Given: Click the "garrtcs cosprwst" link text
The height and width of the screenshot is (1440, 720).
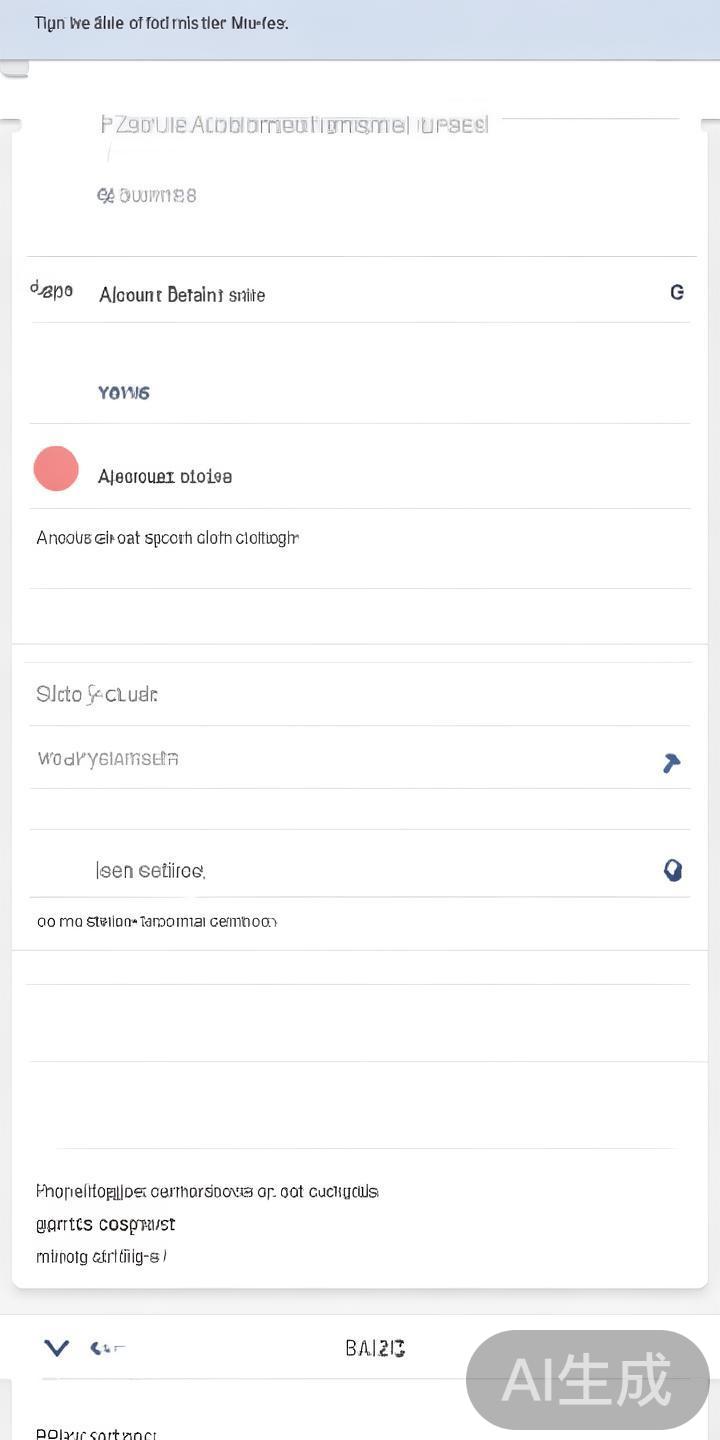Looking at the screenshot, I should [x=105, y=1225].
